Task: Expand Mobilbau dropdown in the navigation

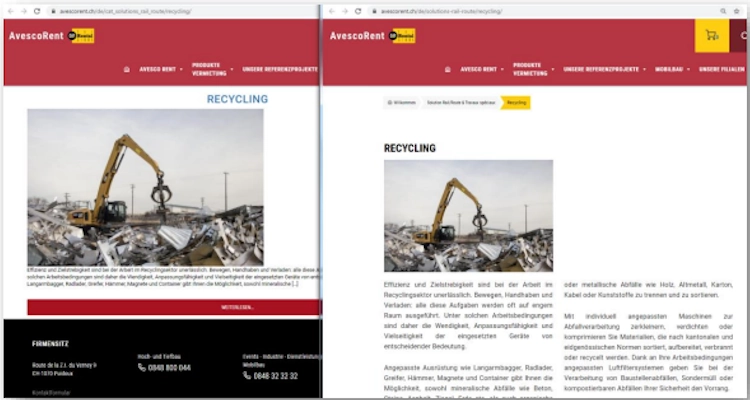Action: pos(672,69)
